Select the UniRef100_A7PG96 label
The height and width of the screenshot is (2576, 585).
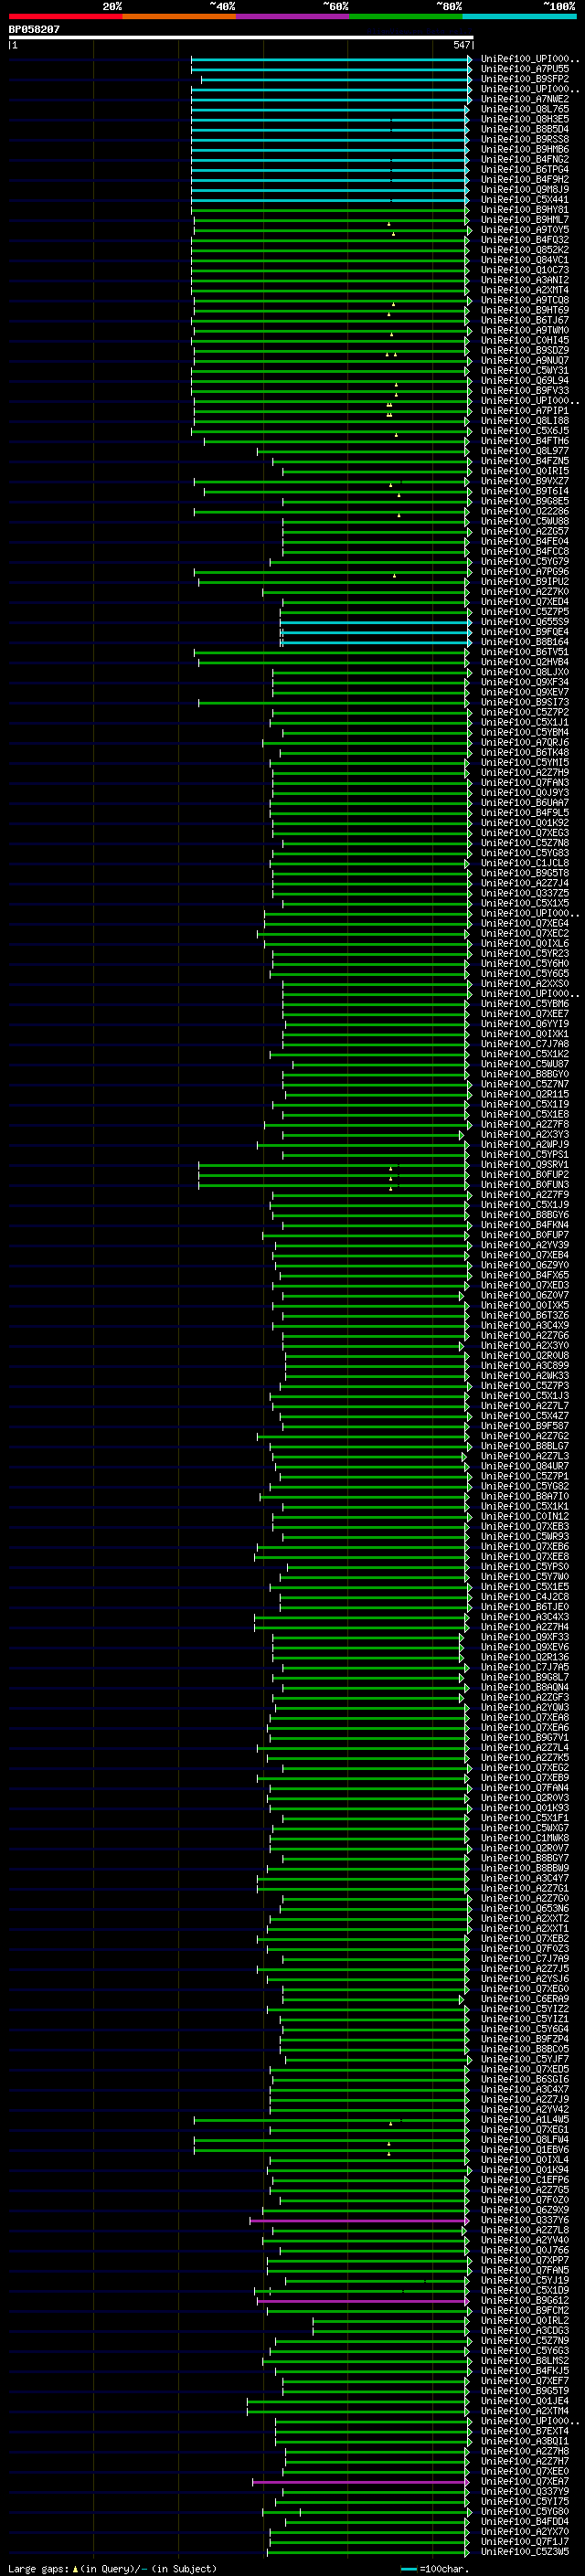(524, 572)
